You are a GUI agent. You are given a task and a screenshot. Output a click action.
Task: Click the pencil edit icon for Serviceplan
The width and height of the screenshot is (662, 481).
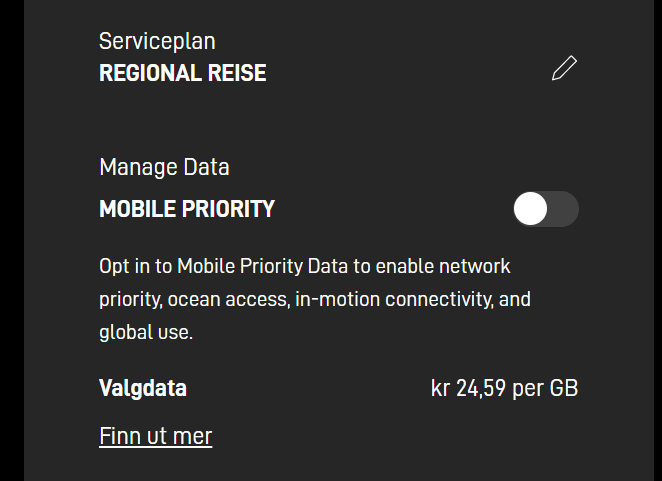coord(564,68)
